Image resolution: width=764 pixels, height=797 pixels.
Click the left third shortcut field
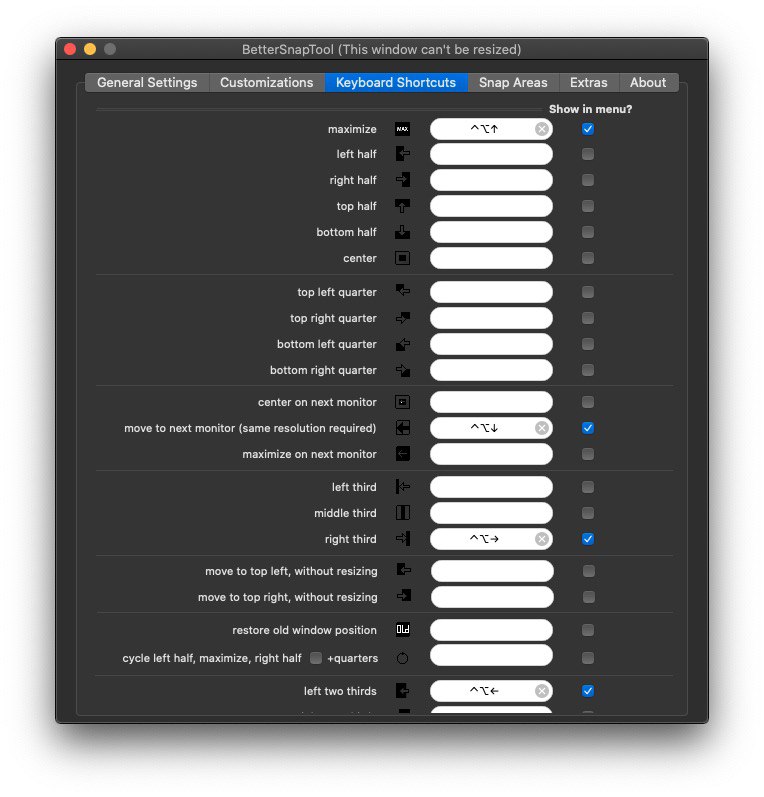click(x=491, y=487)
